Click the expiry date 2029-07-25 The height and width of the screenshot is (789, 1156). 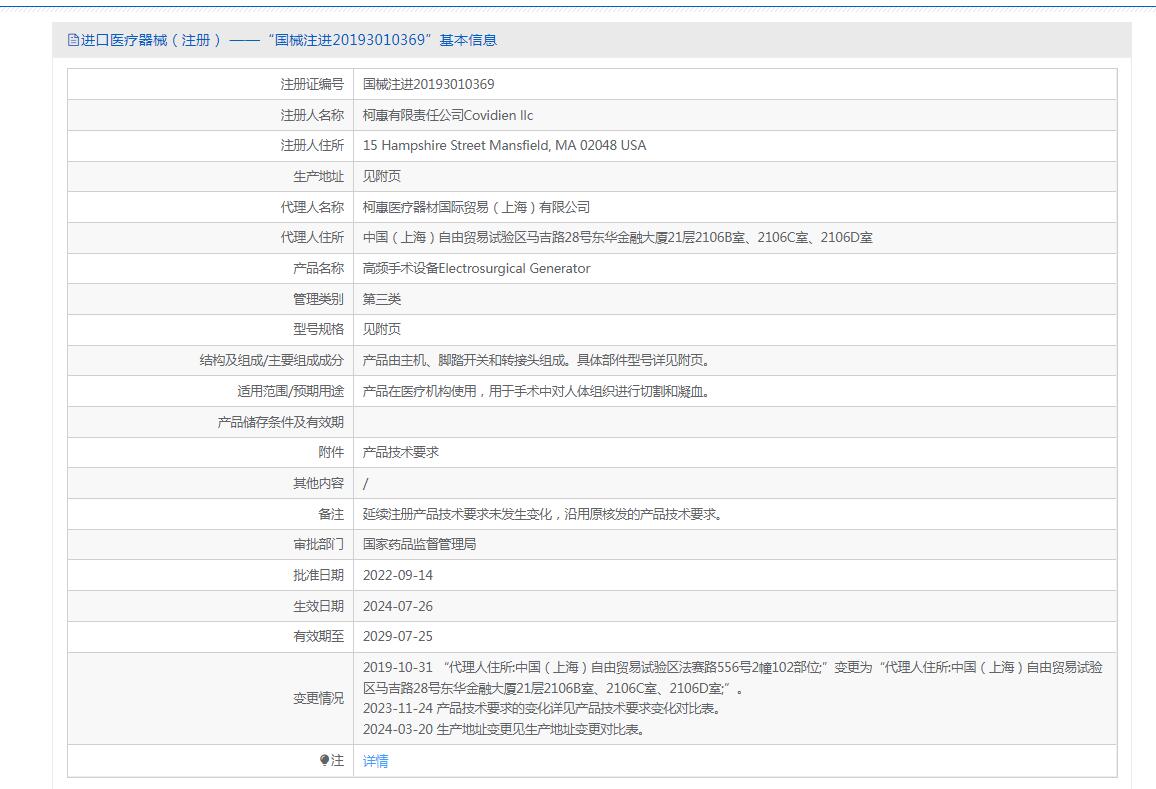(x=398, y=636)
